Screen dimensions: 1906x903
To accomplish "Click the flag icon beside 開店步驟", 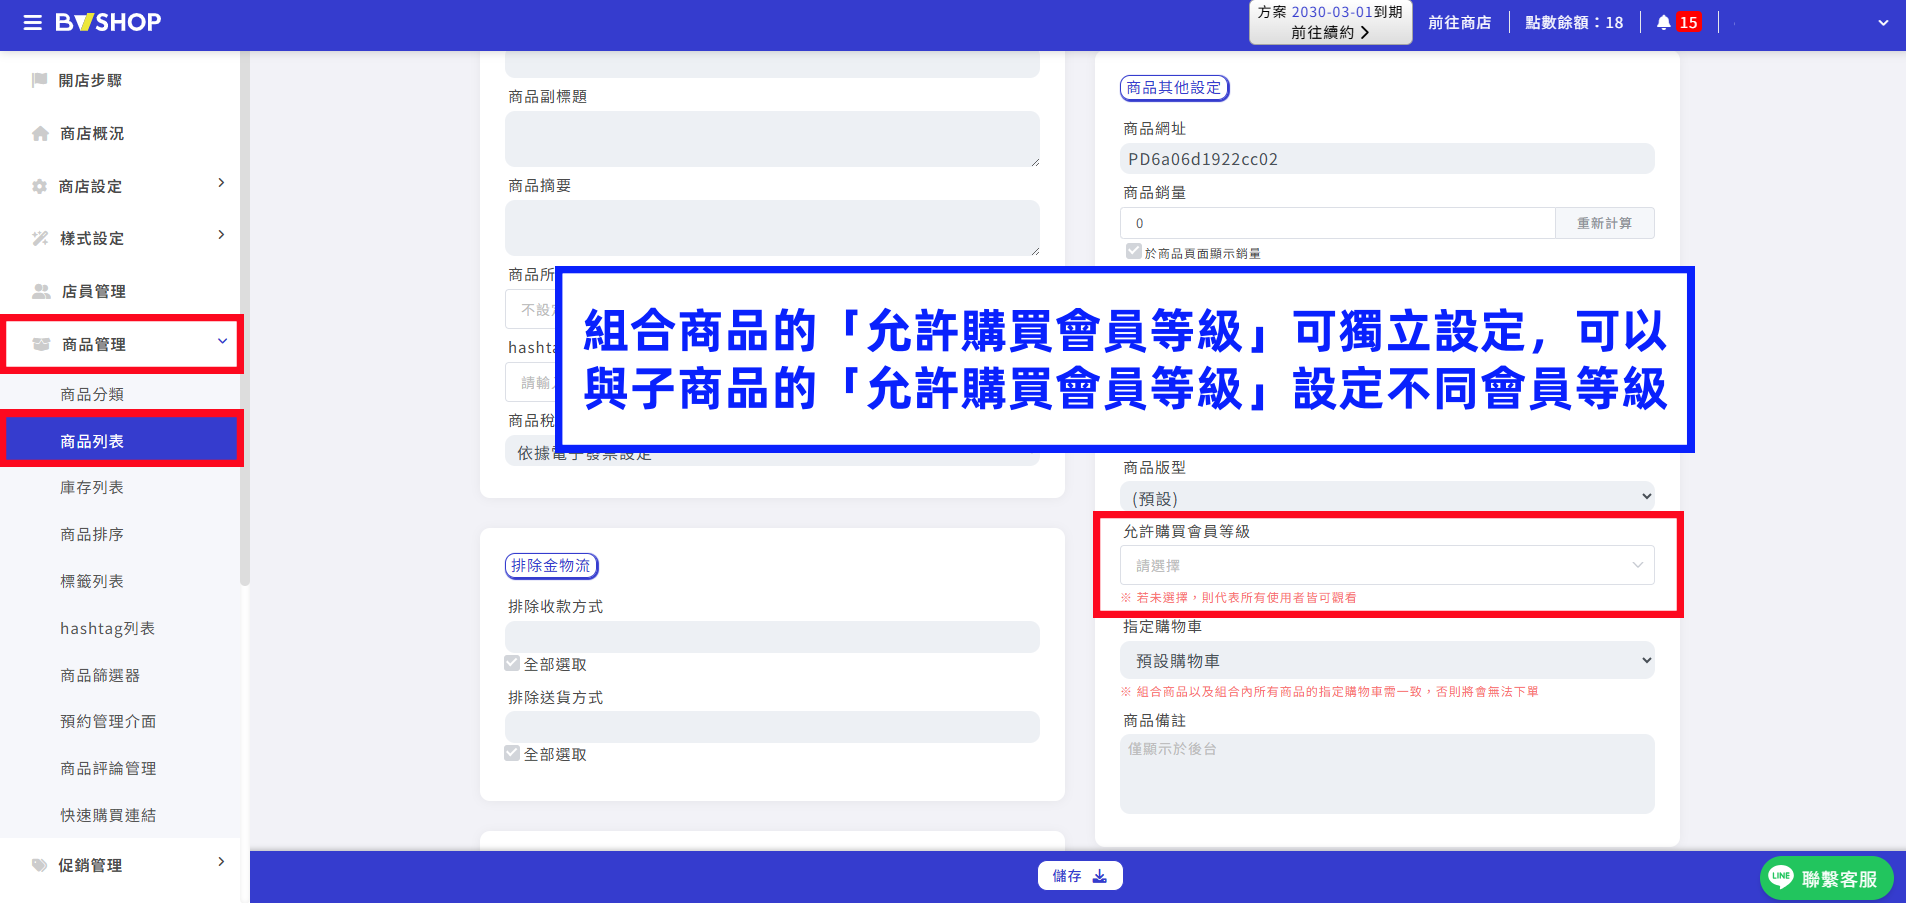I will 40,80.
